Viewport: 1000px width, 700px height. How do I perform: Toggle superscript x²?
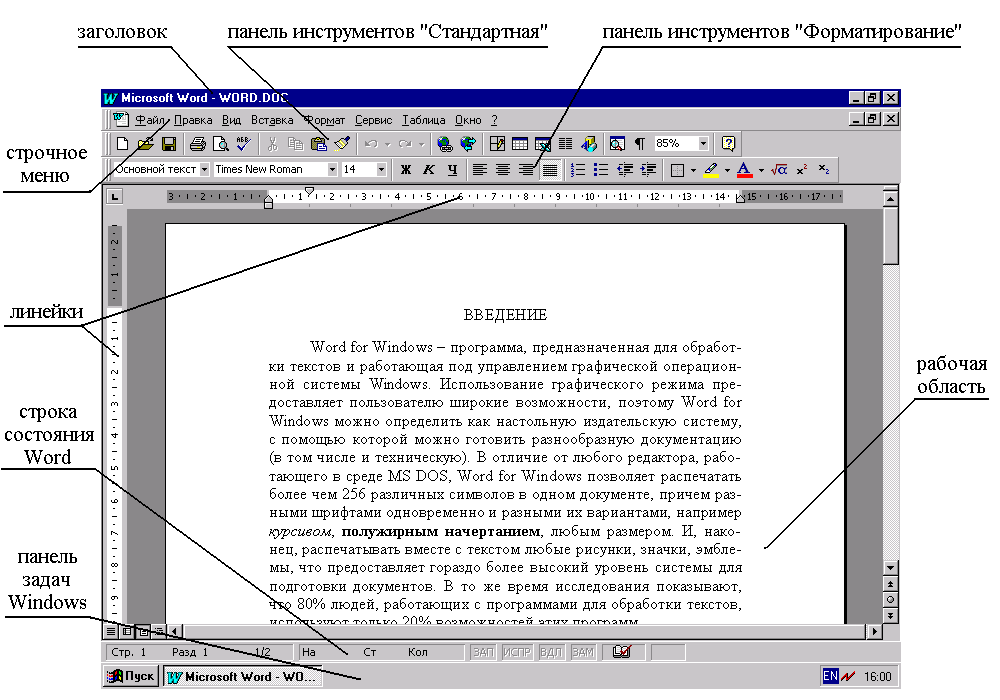(x=802, y=170)
